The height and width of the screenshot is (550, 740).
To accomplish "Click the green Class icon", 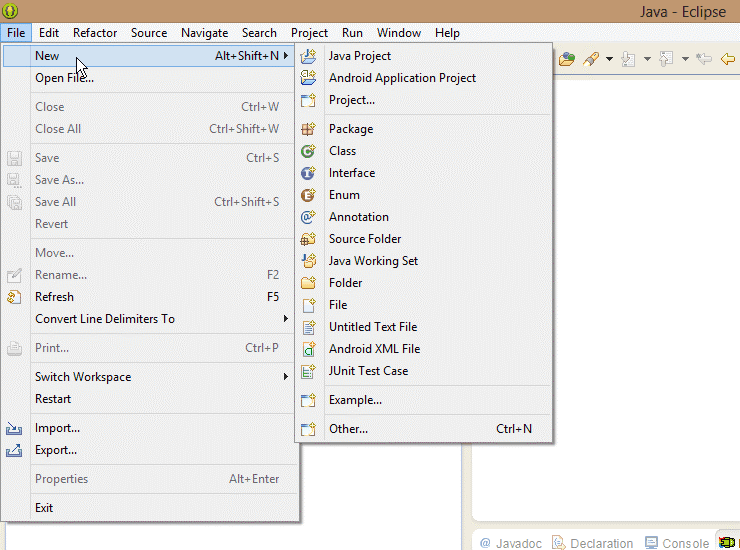I will pos(308,151).
